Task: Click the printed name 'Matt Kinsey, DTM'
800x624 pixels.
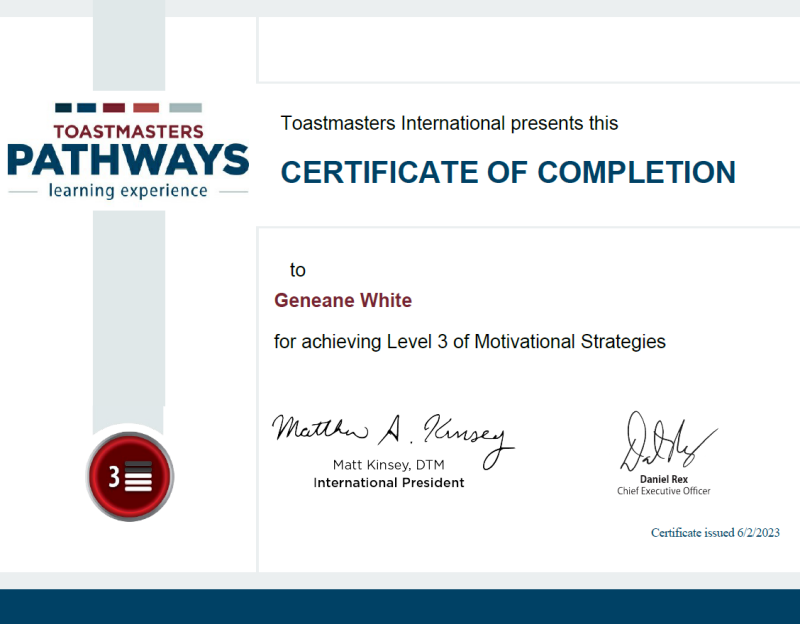Action: point(389,465)
